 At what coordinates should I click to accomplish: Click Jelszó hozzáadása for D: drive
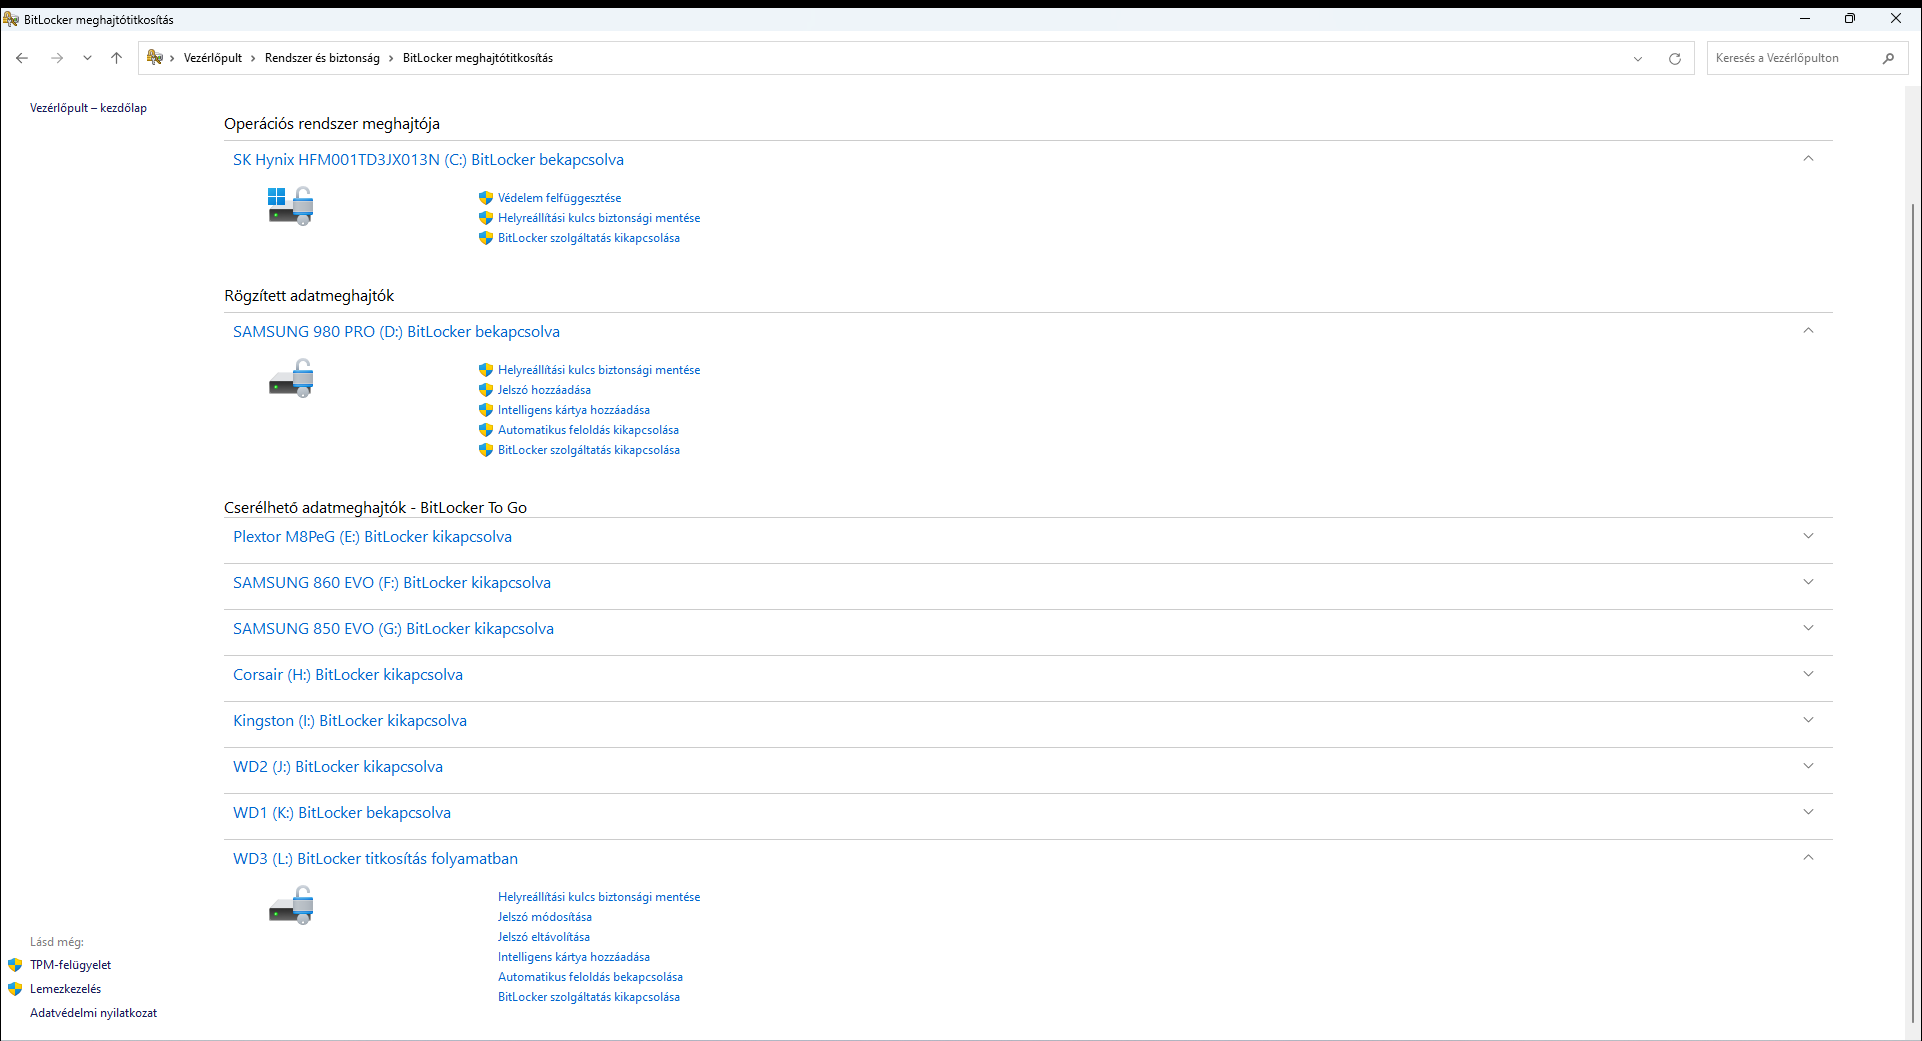(544, 390)
